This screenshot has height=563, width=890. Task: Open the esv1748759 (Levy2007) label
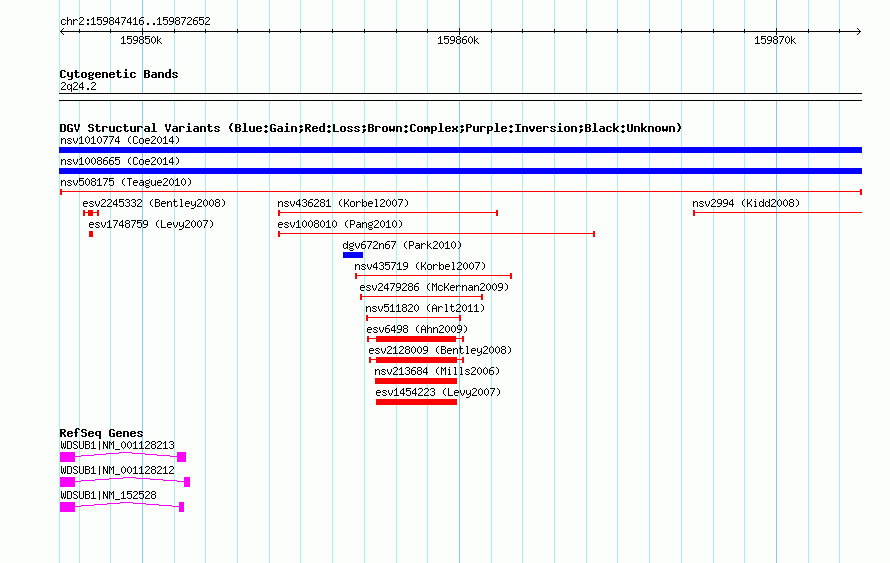(x=151, y=224)
